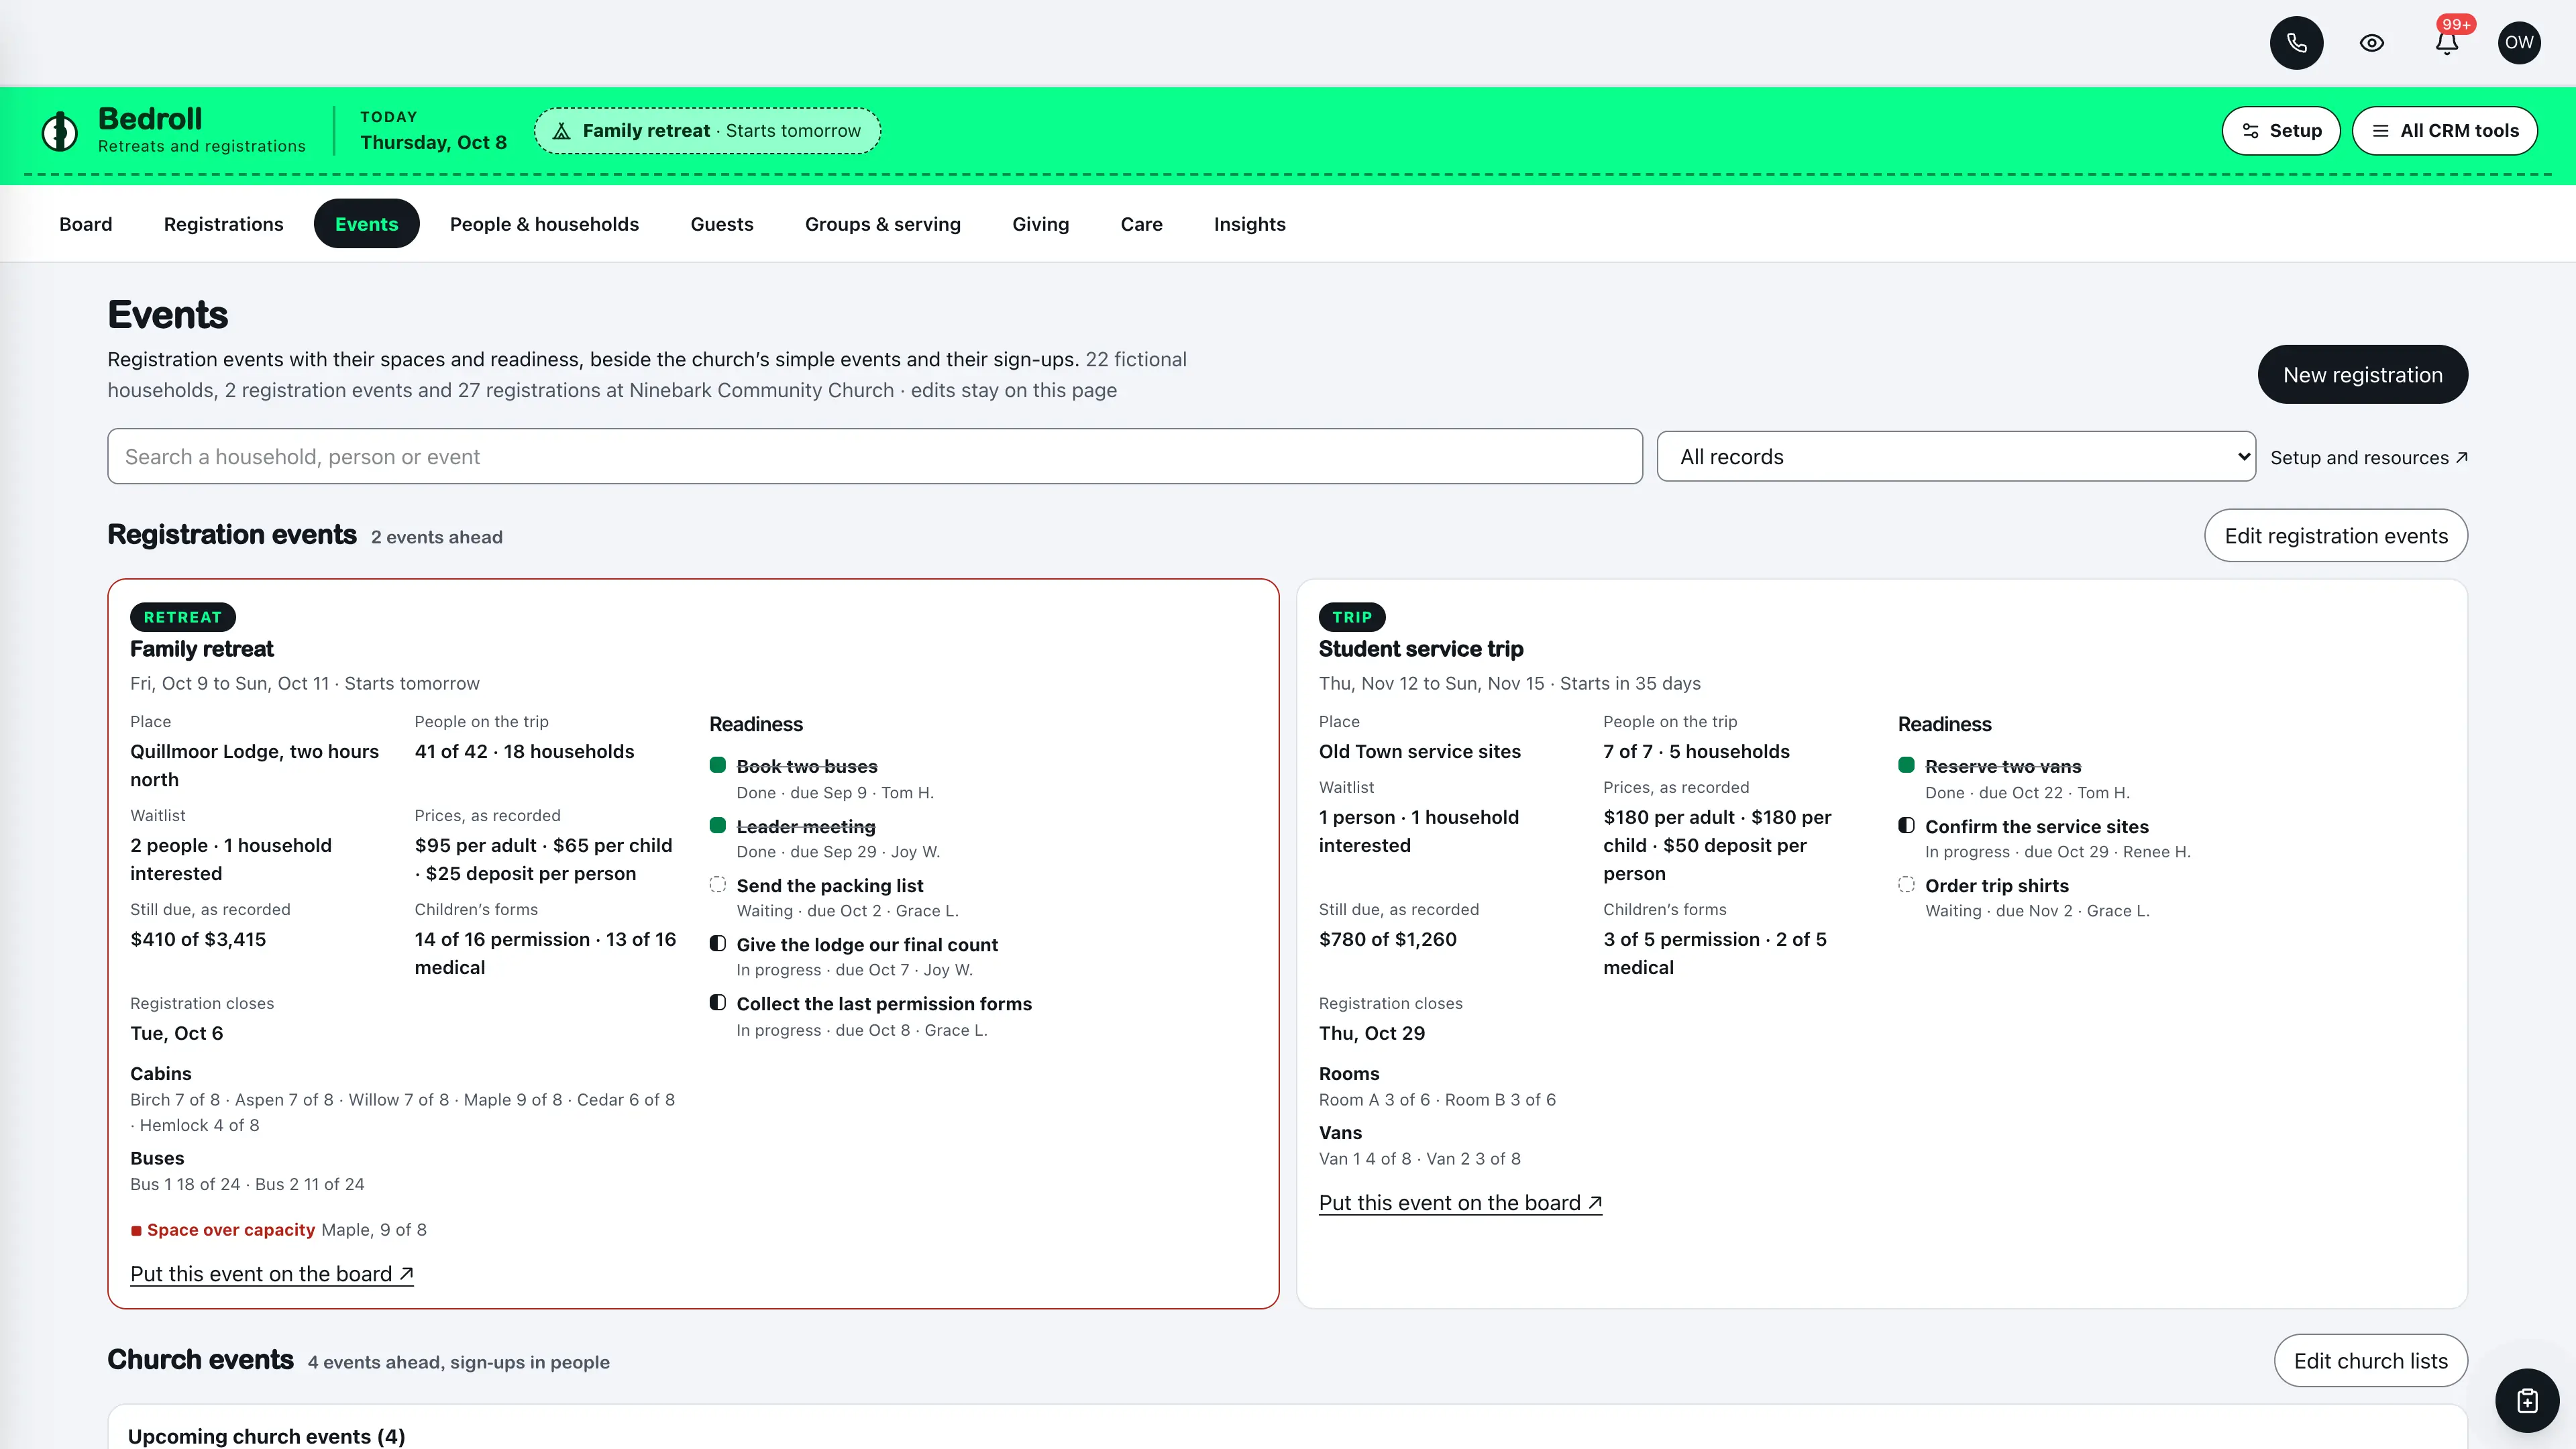The image size is (2576, 1449).
Task: Put the Family retreat event on the board
Action: tap(272, 1274)
